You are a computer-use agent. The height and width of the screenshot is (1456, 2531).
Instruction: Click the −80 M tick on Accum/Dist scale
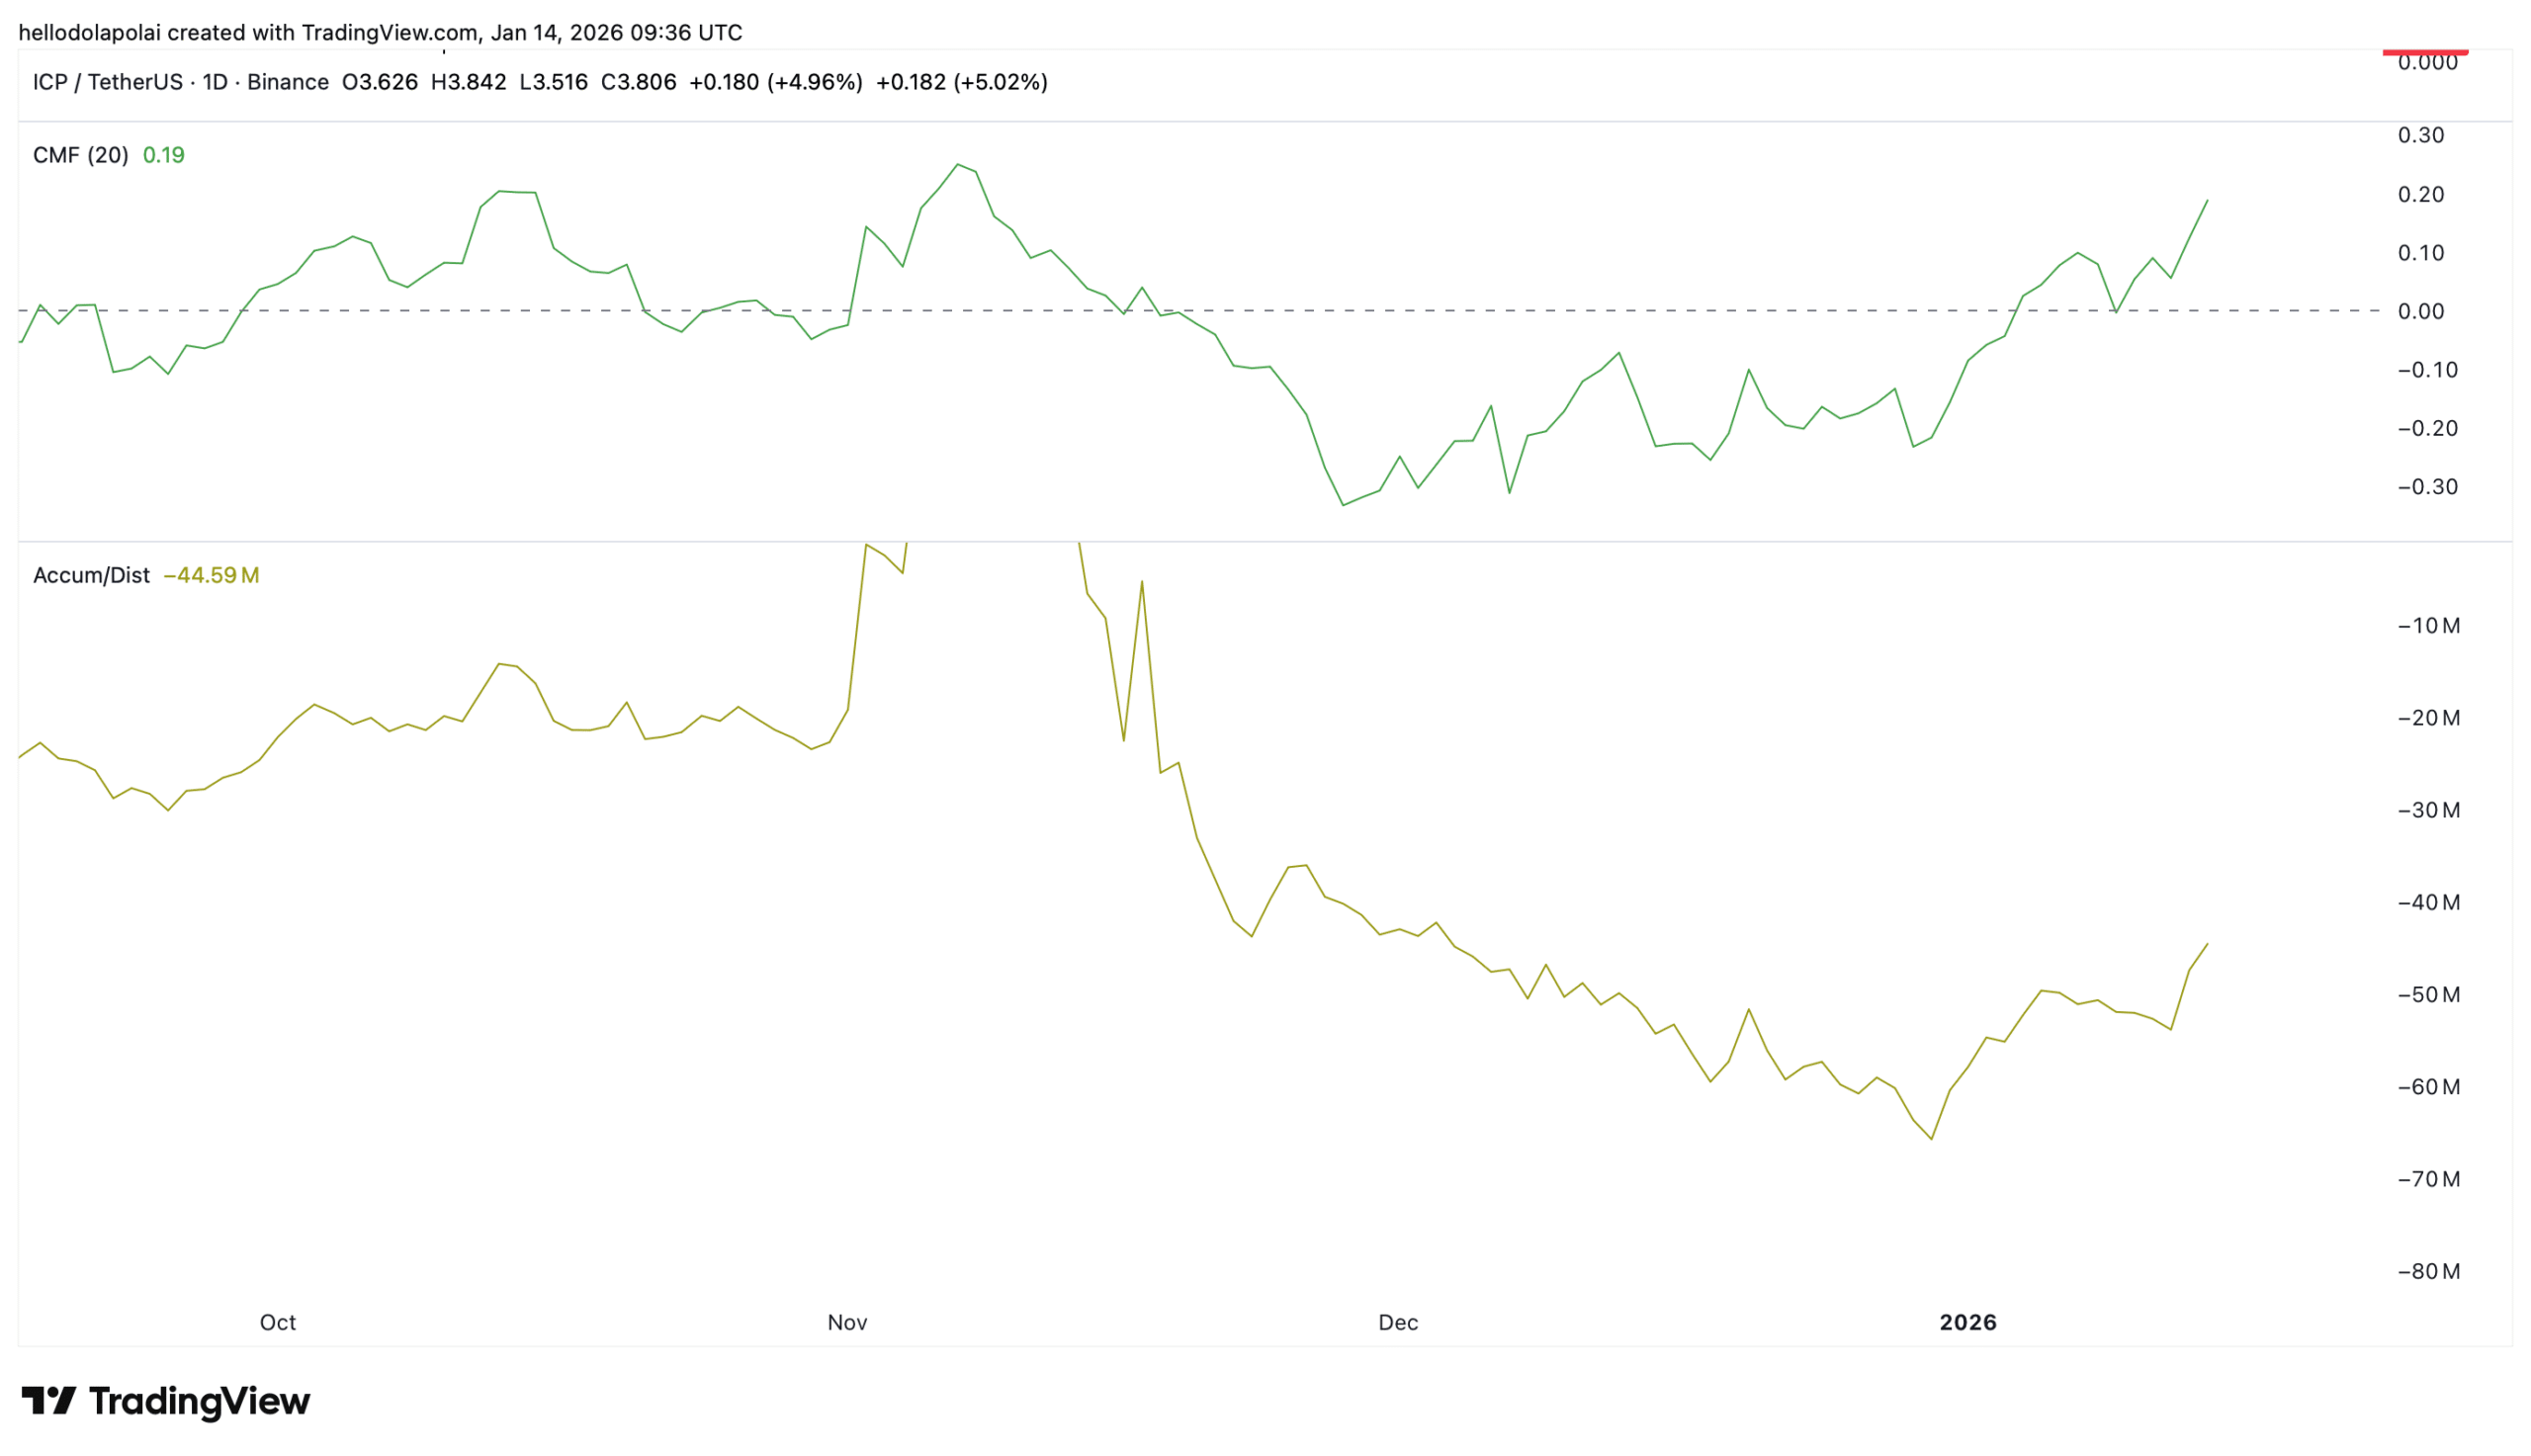[x=2428, y=1272]
